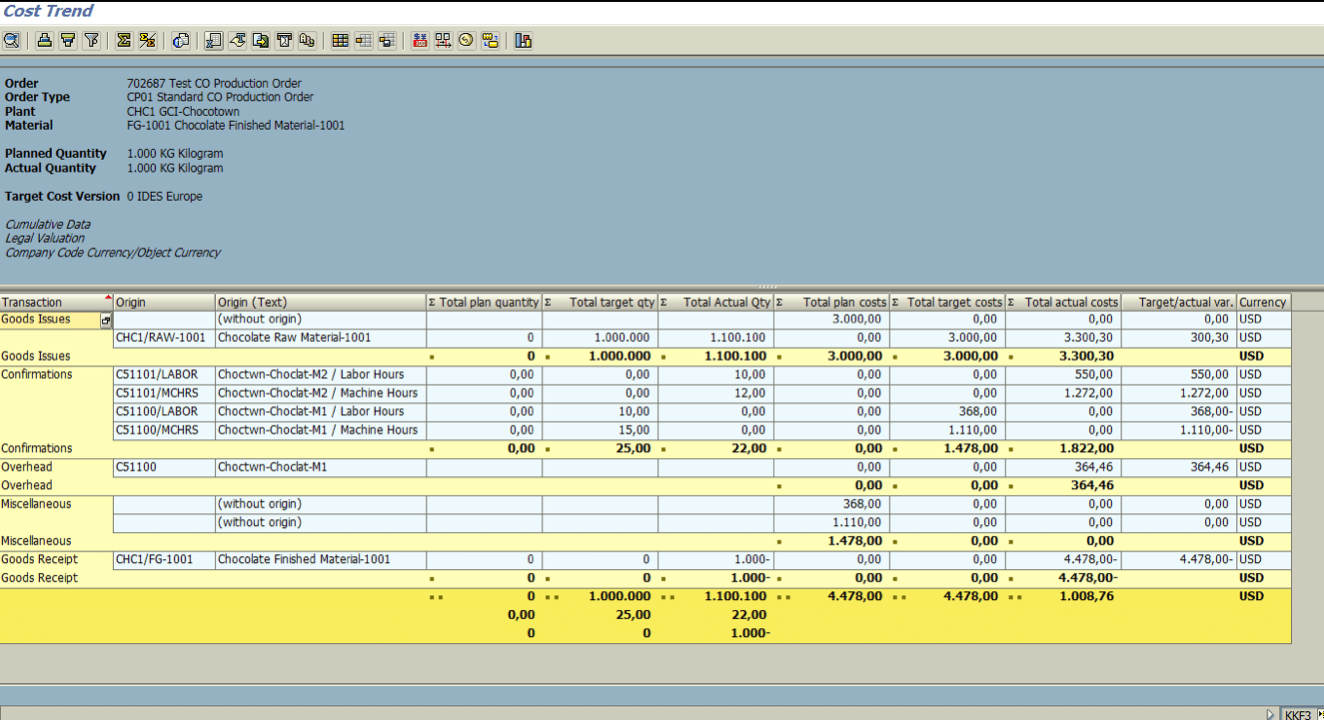This screenshot has width=1324, height=720.
Task: Display the graphic chart icon
Action: pyautogui.click(x=523, y=41)
